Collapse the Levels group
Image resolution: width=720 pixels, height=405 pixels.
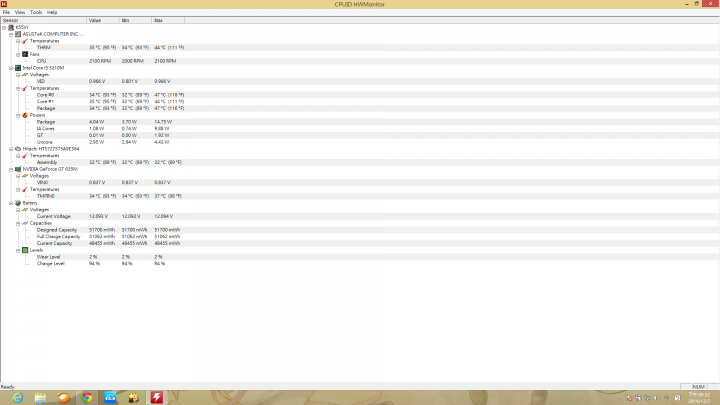[x=18, y=251]
